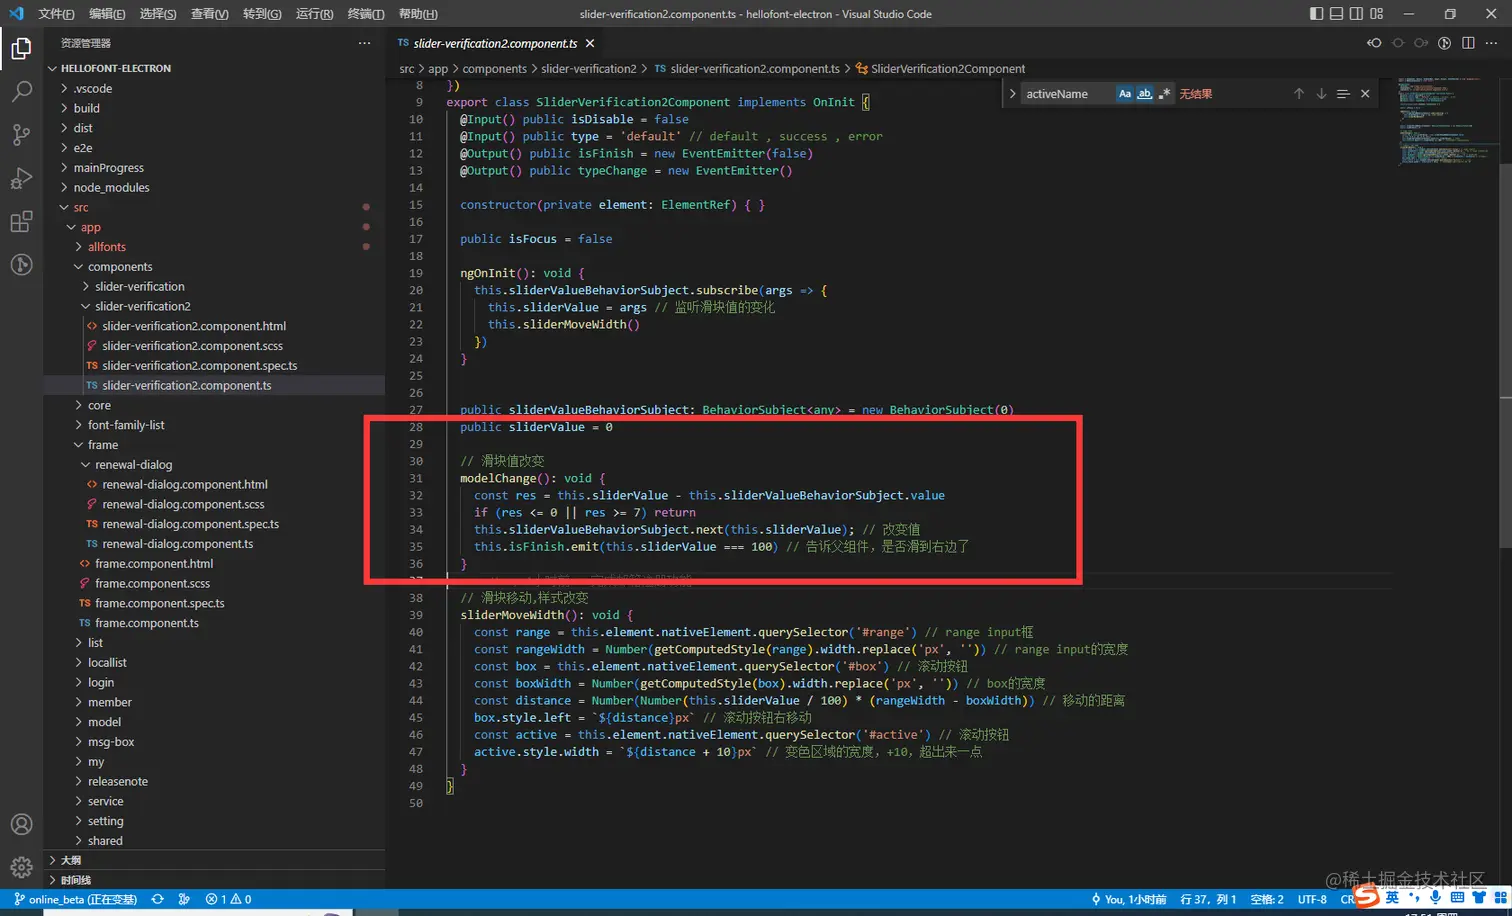1512x916 pixels.
Task: Open the Source Control view
Action: (x=21, y=135)
